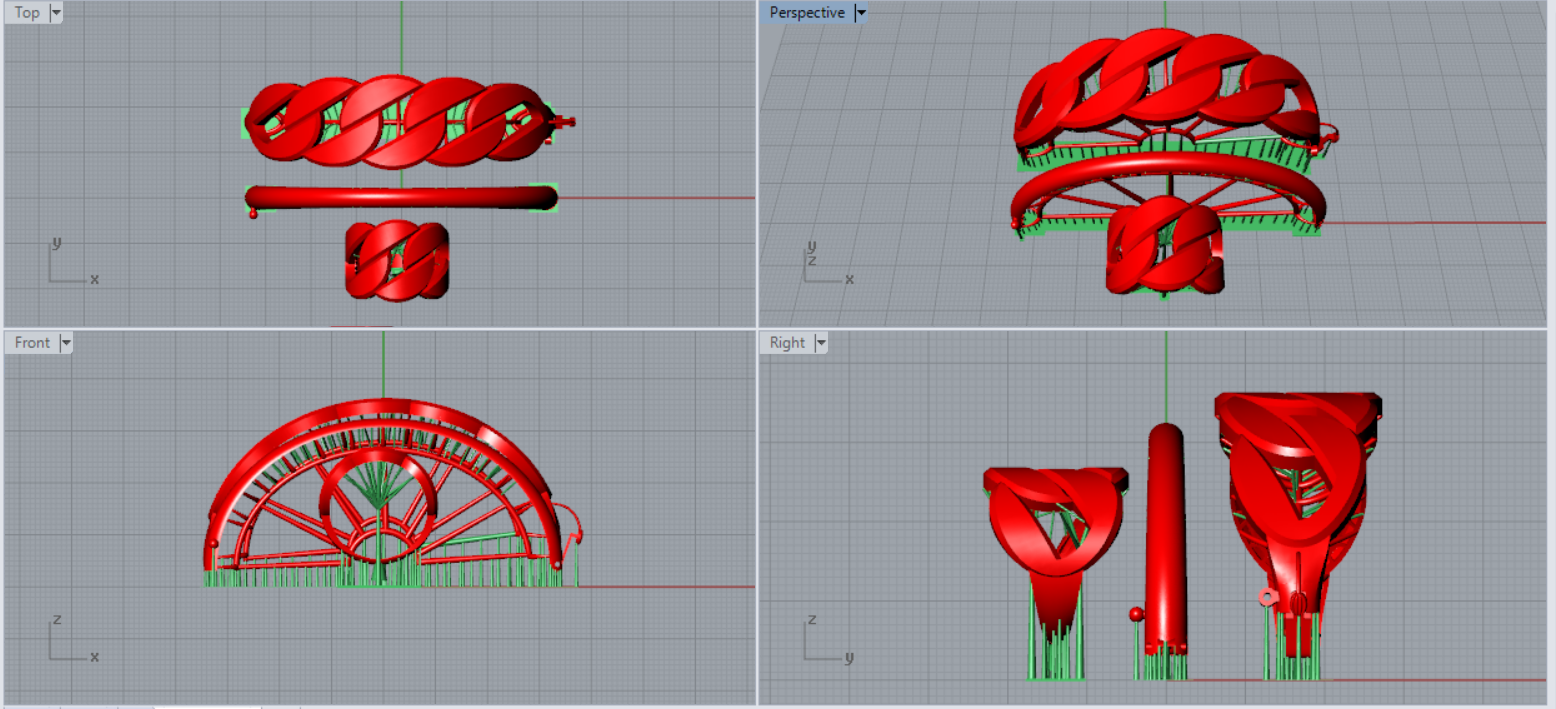Click the Right viewport title label

787,343
